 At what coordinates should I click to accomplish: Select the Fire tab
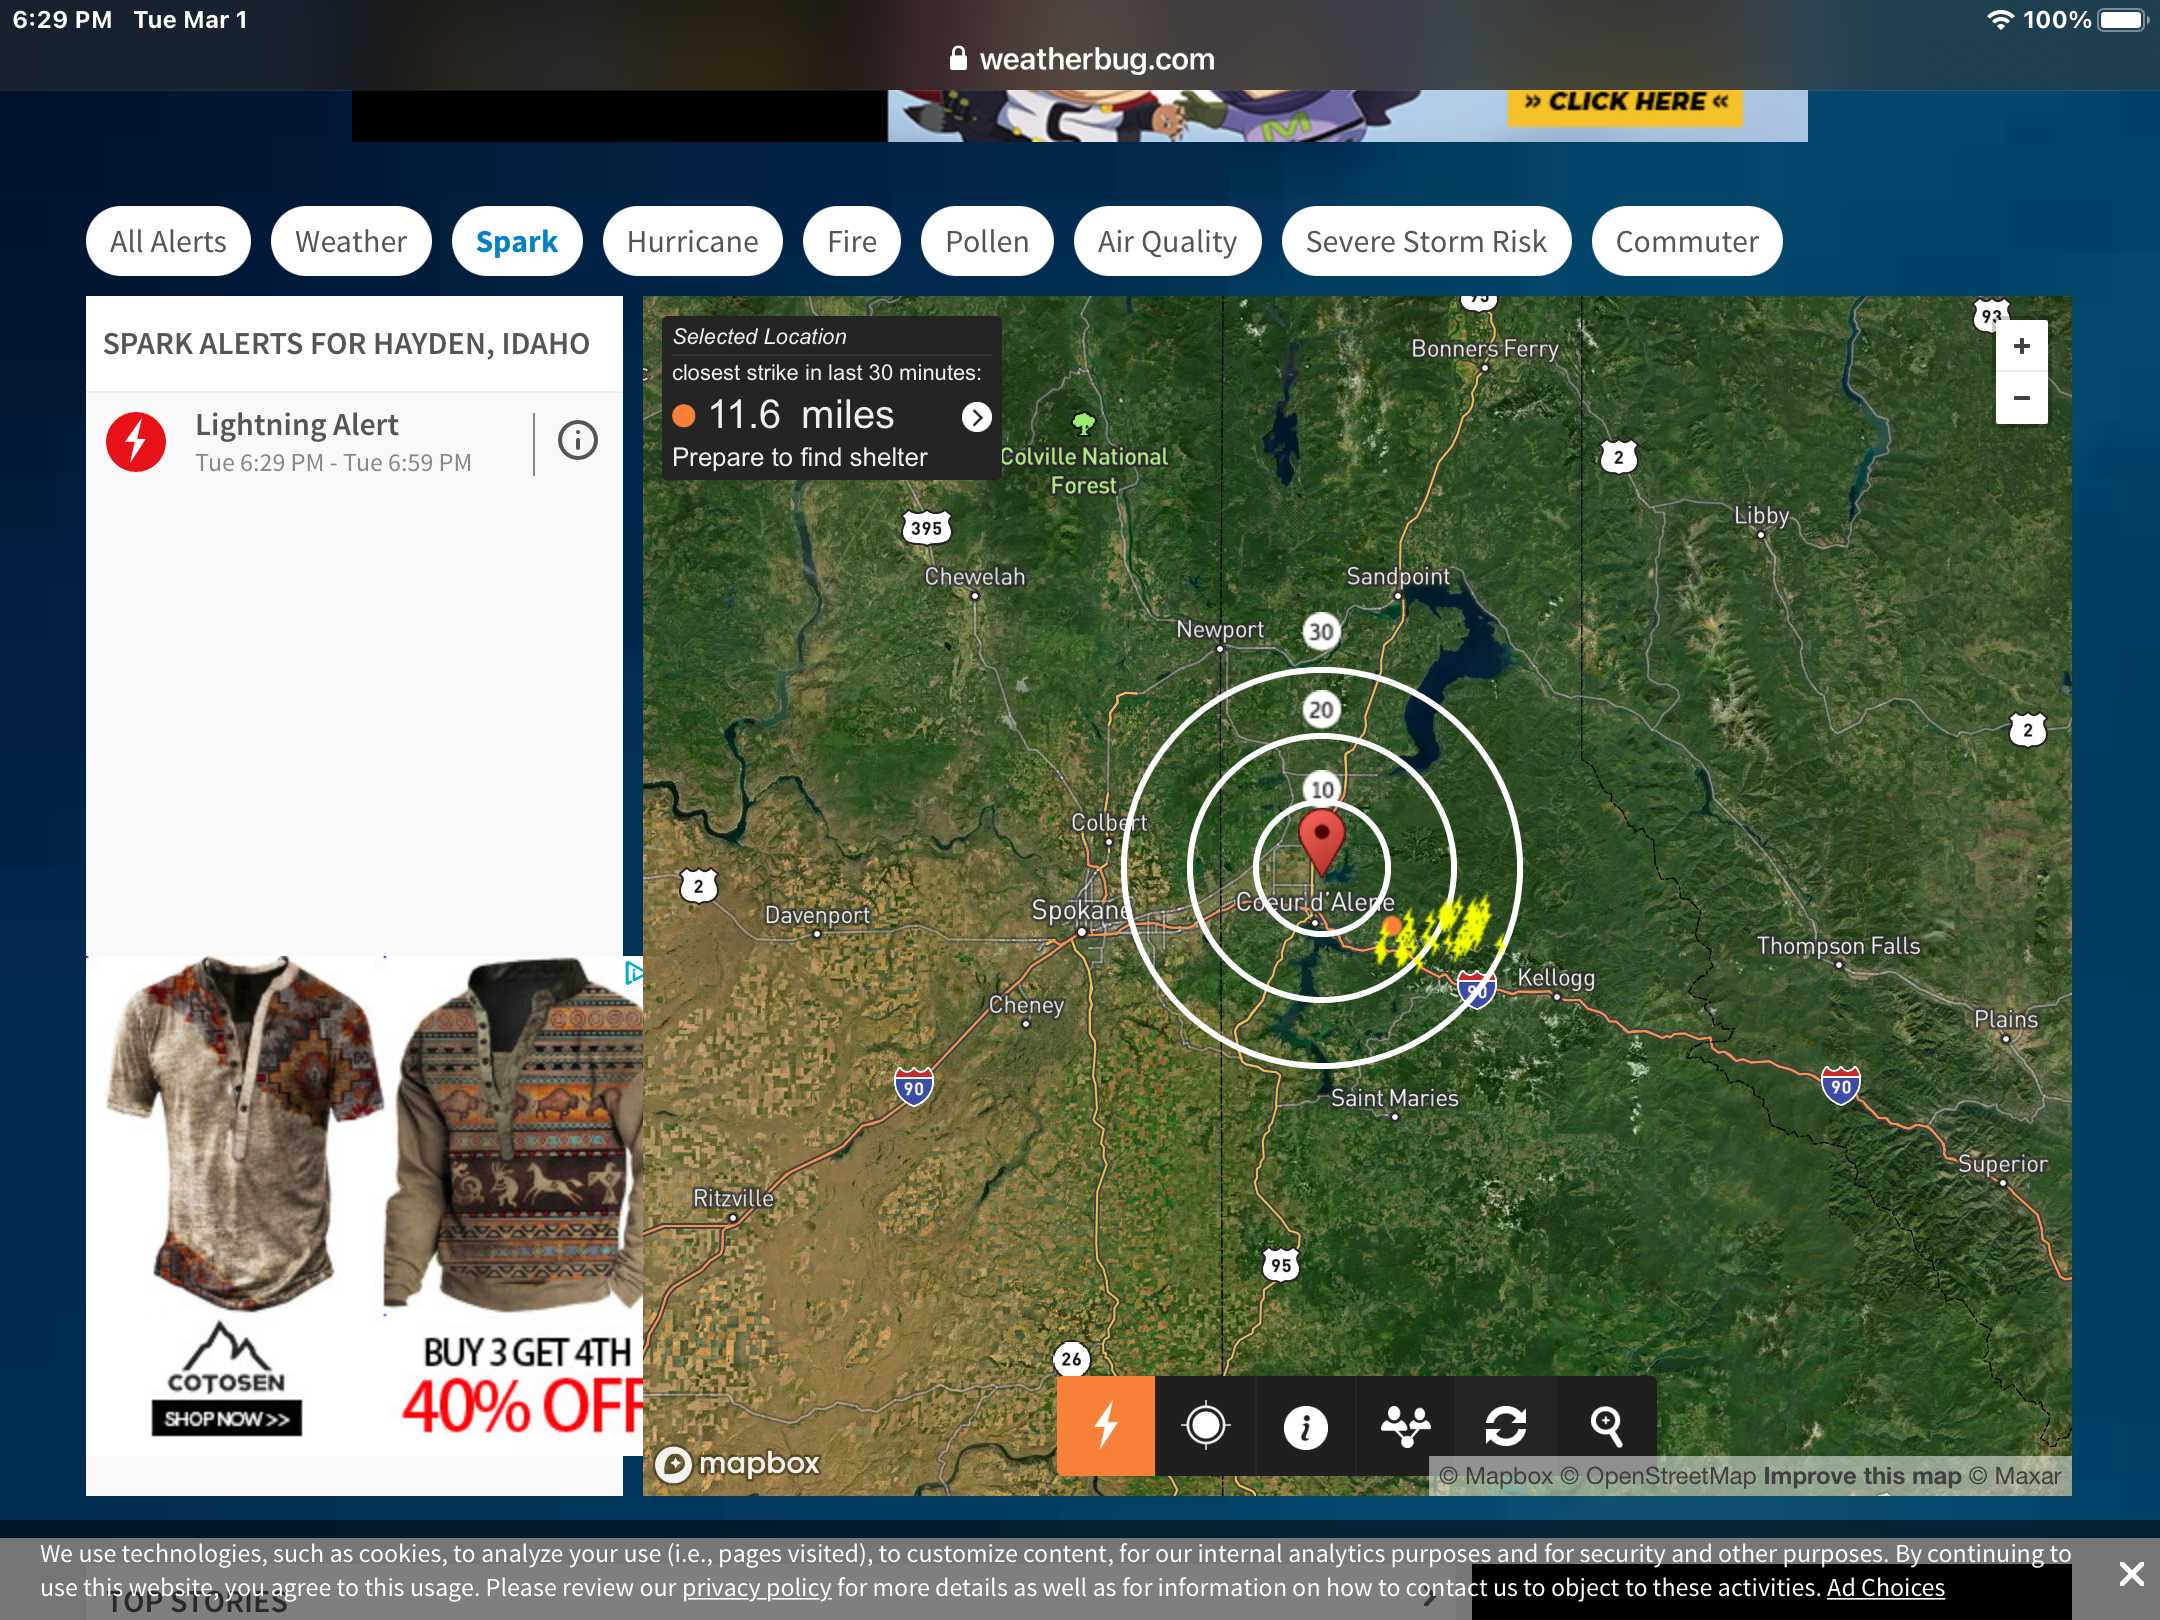[x=852, y=241]
